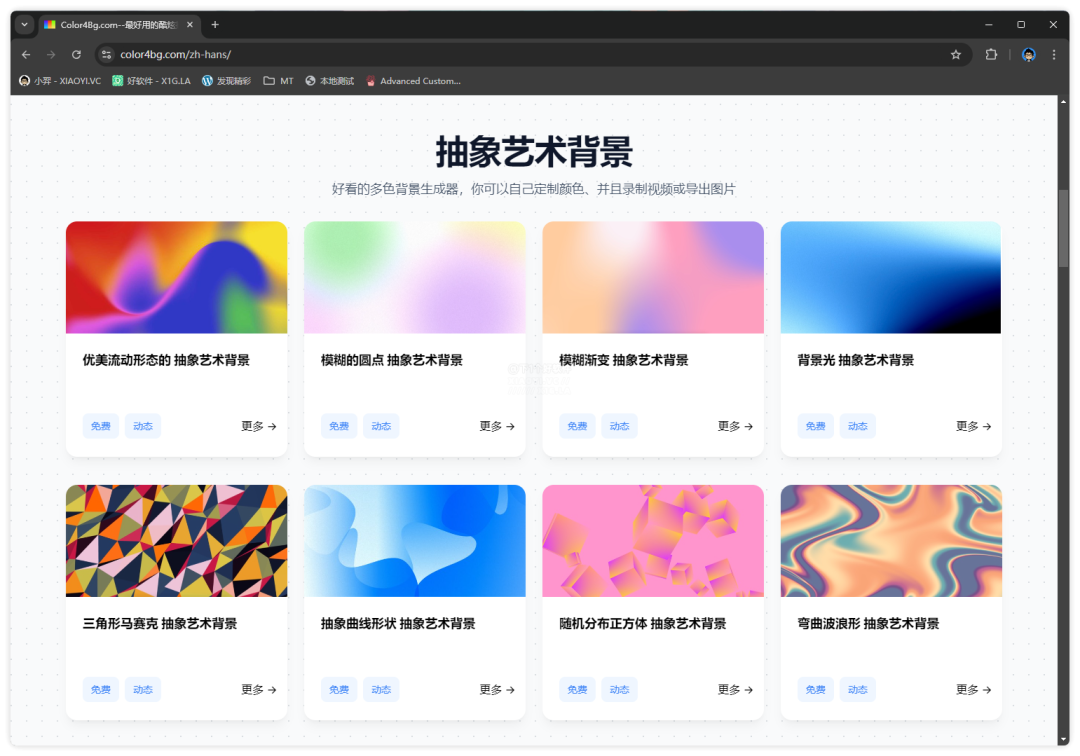Follow the 更多 link on 模糊的圆点 card
The image size is (1080, 756).
click(497, 425)
